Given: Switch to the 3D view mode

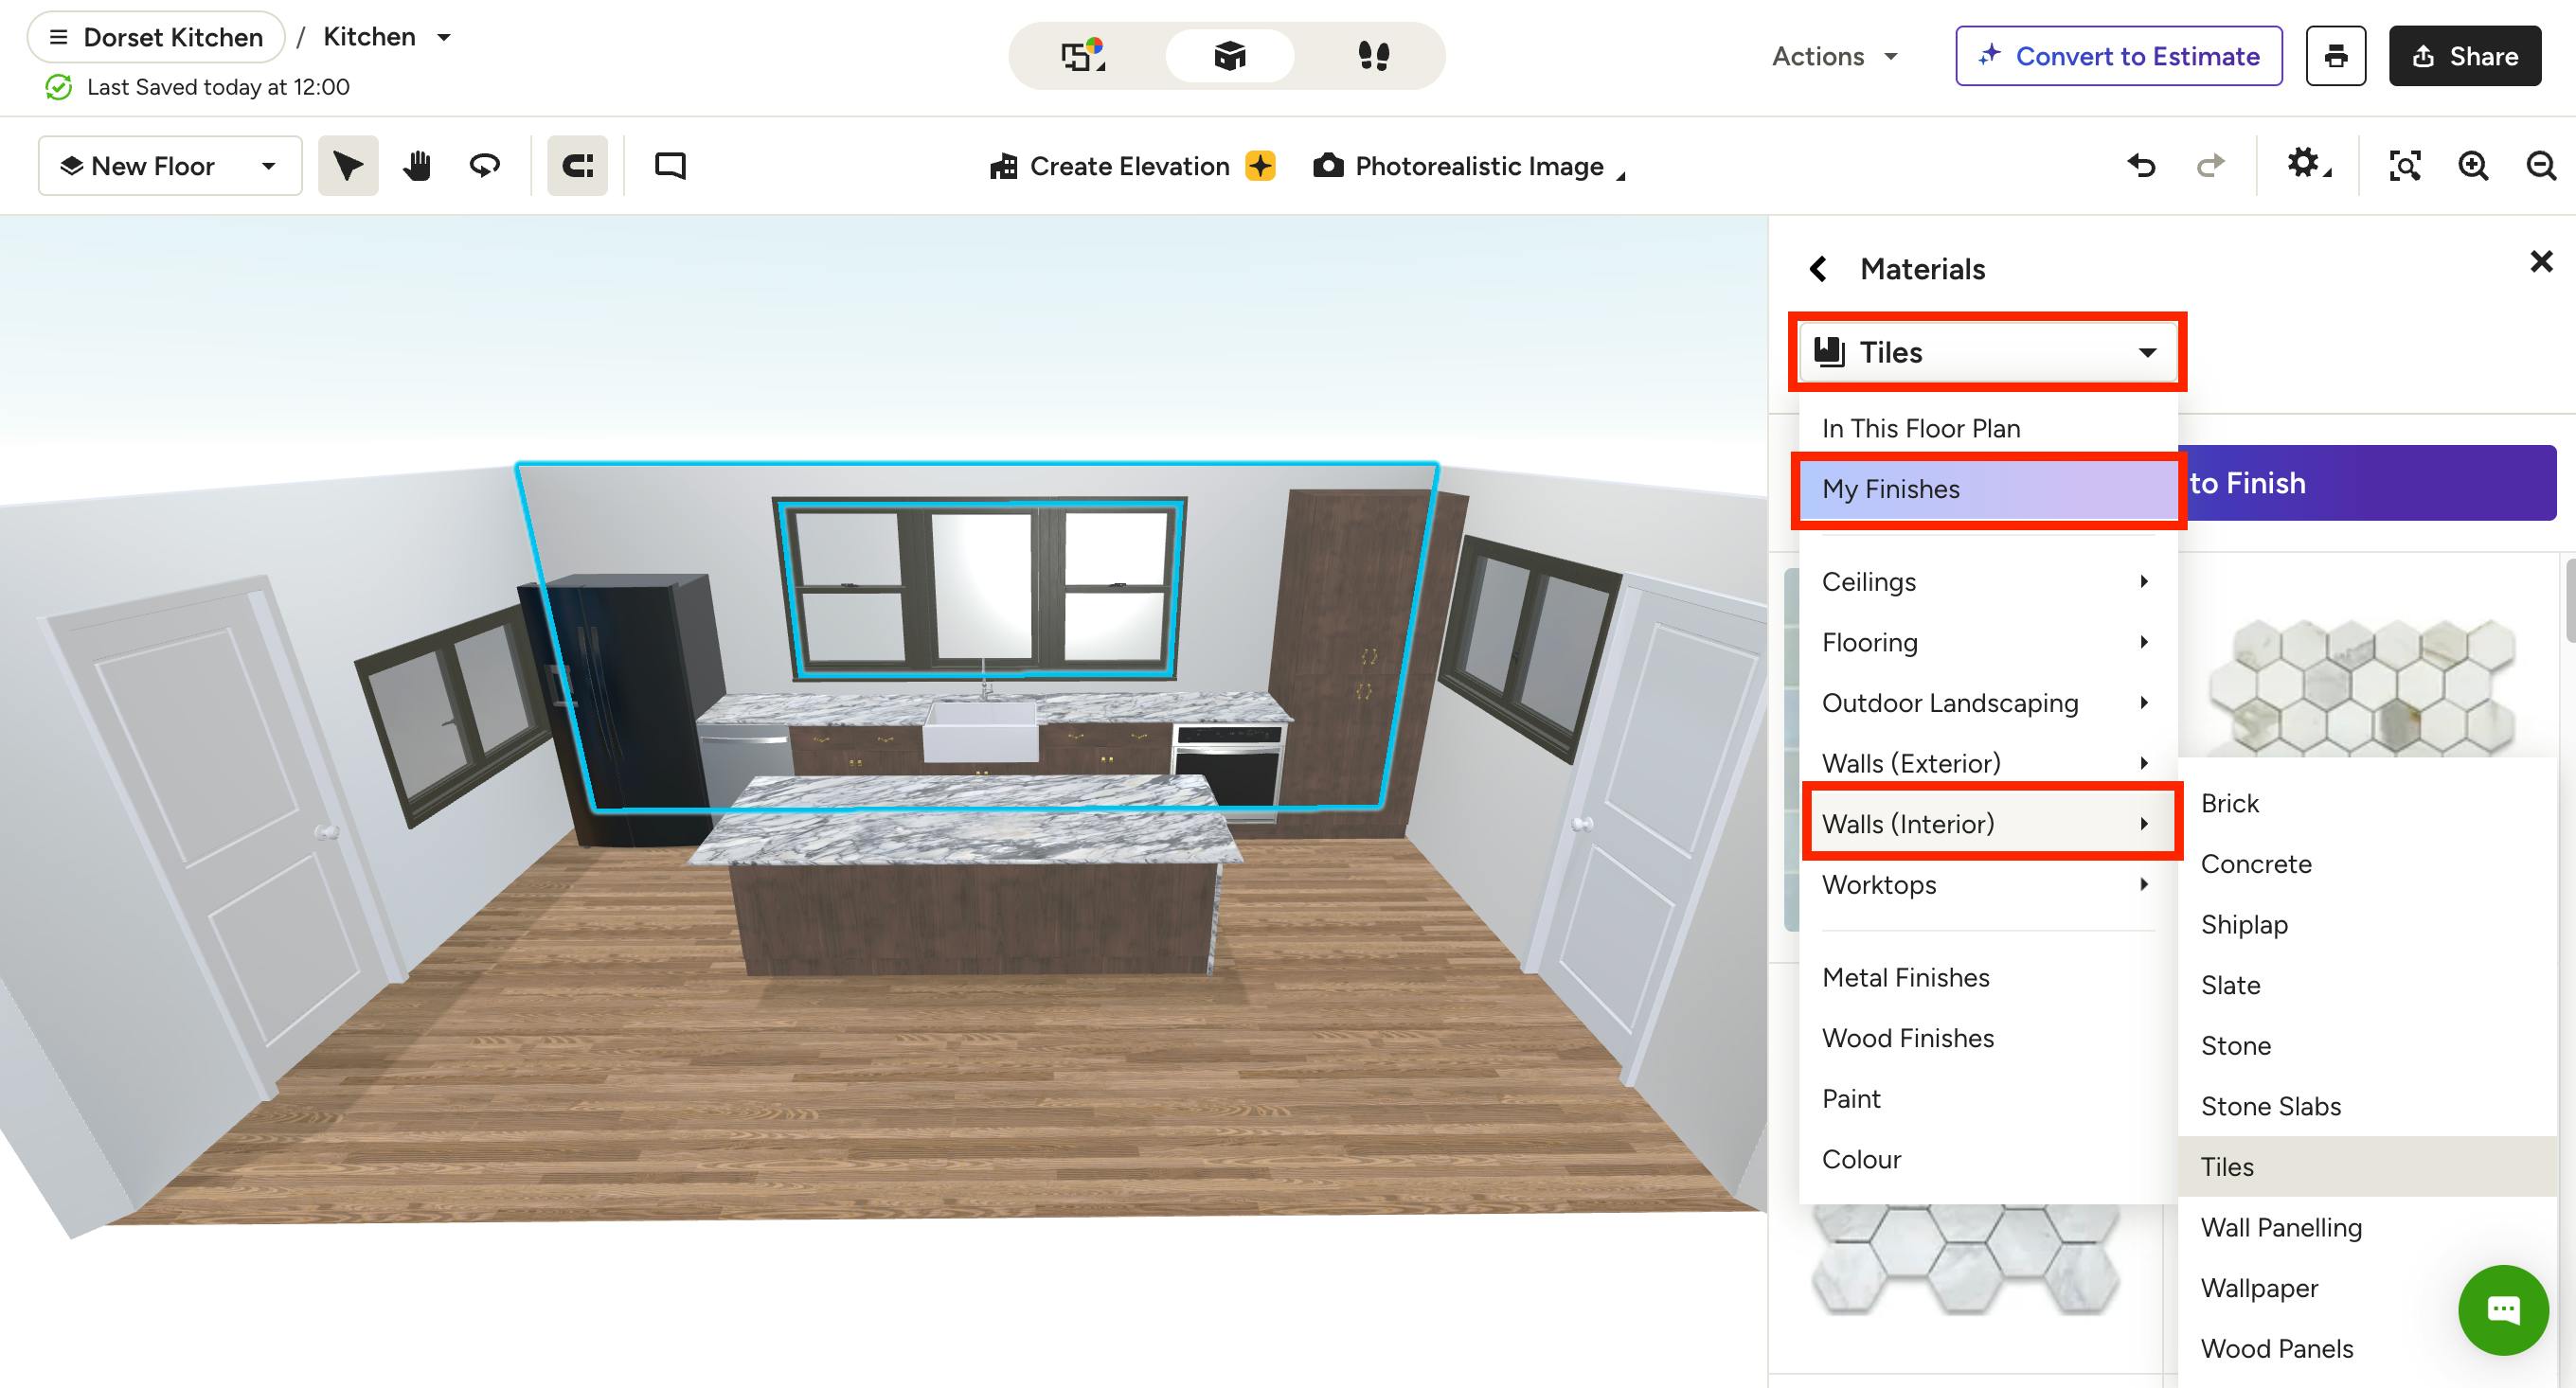Looking at the screenshot, I should click(1229, 56).
